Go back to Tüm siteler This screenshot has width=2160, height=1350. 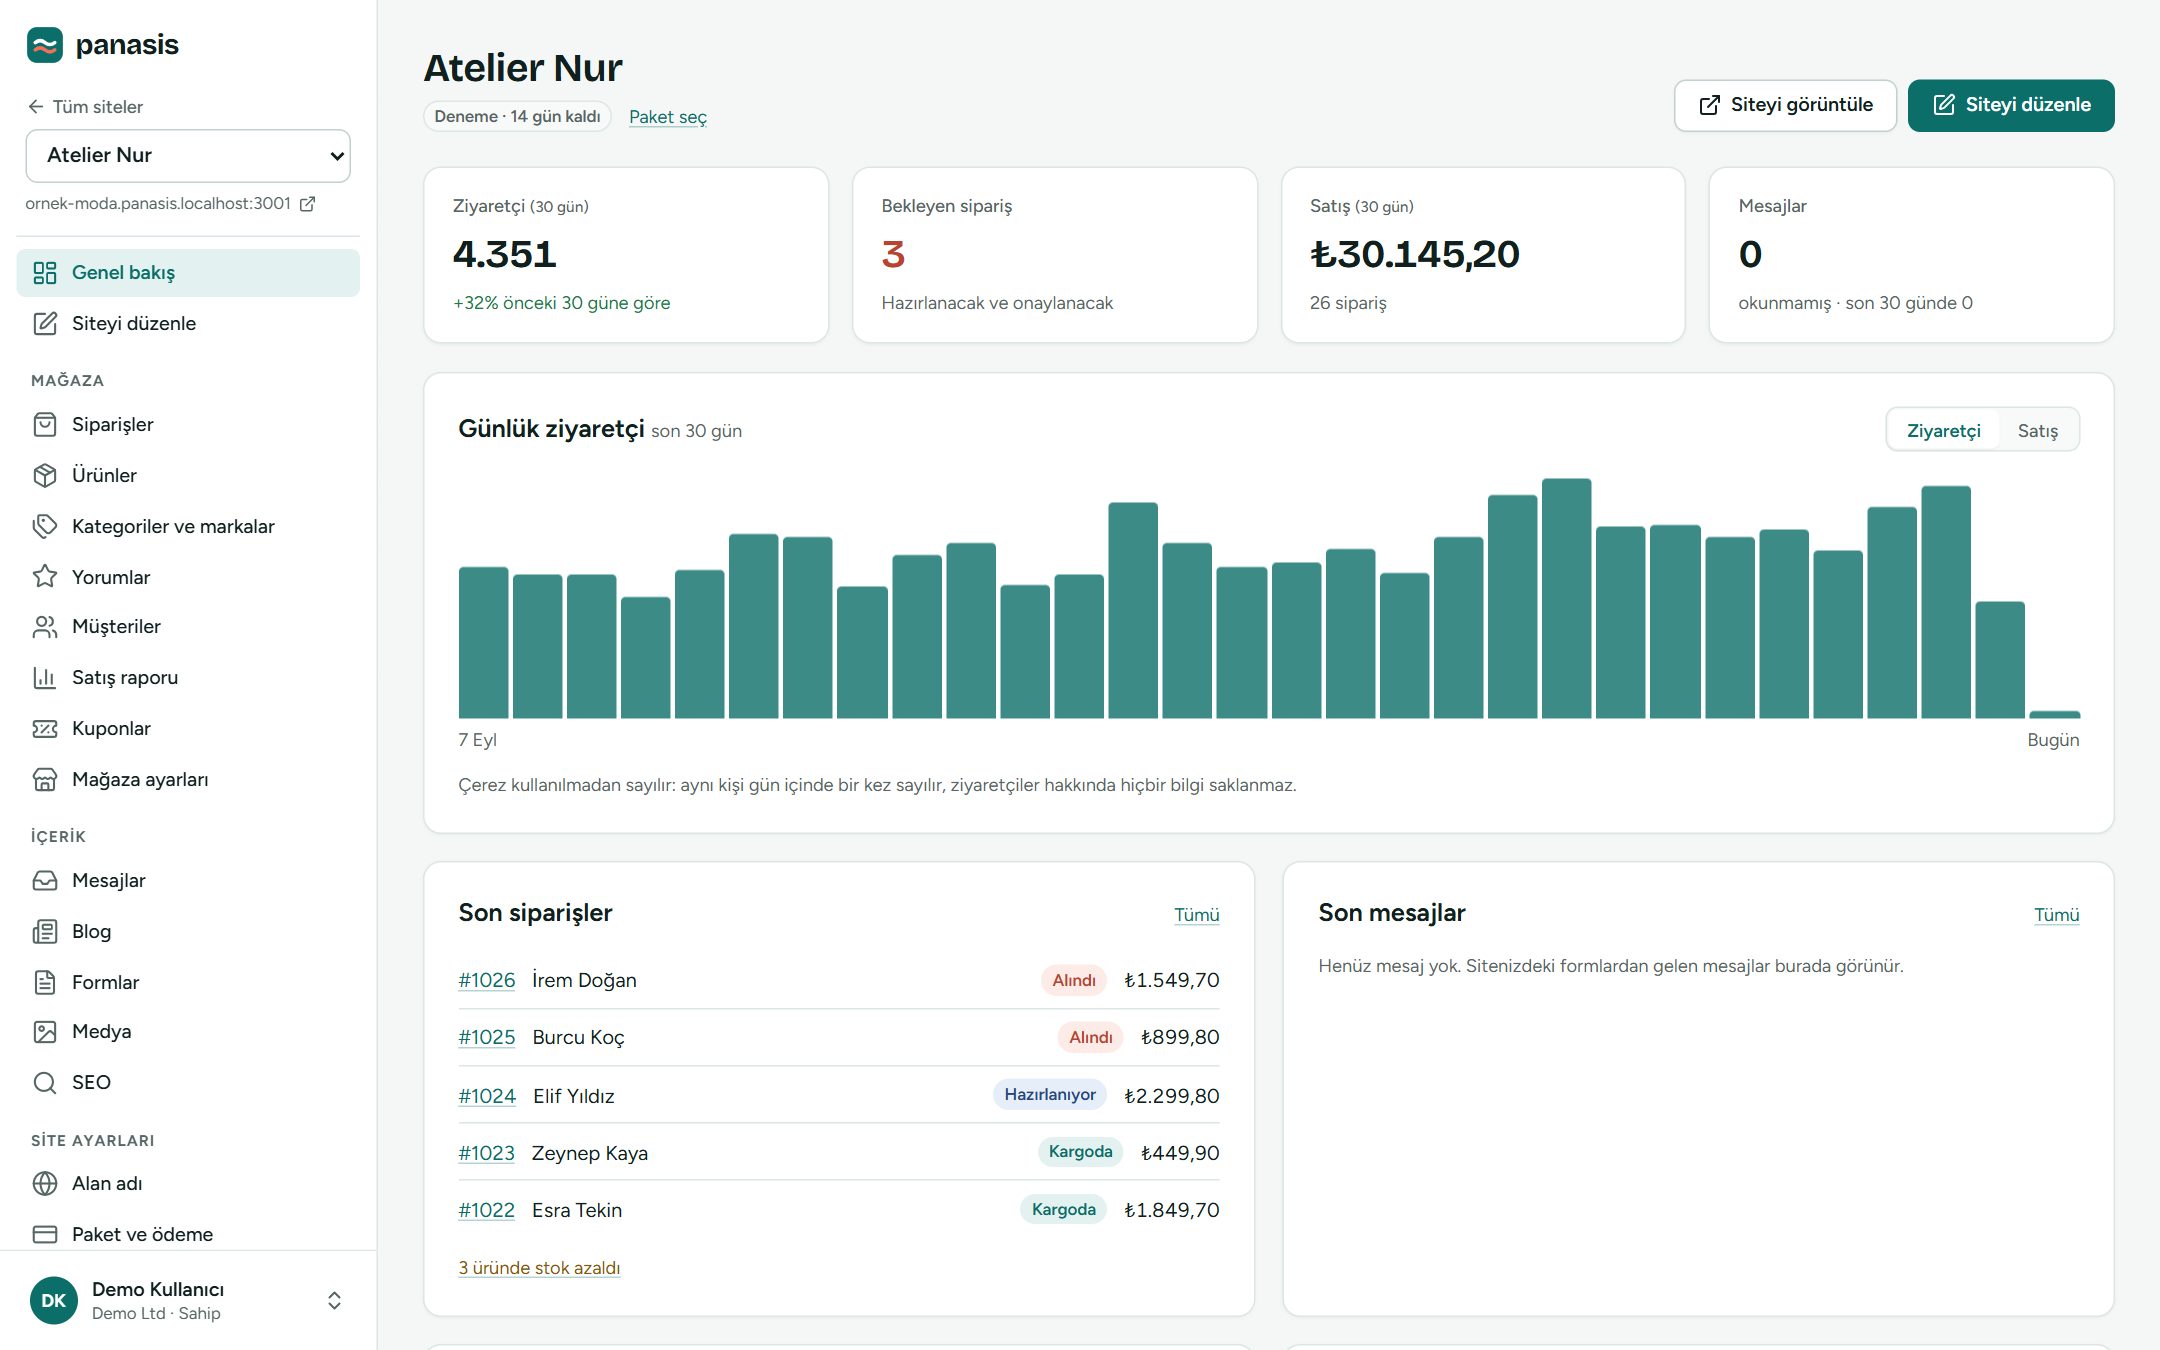[x=85, y=106]
